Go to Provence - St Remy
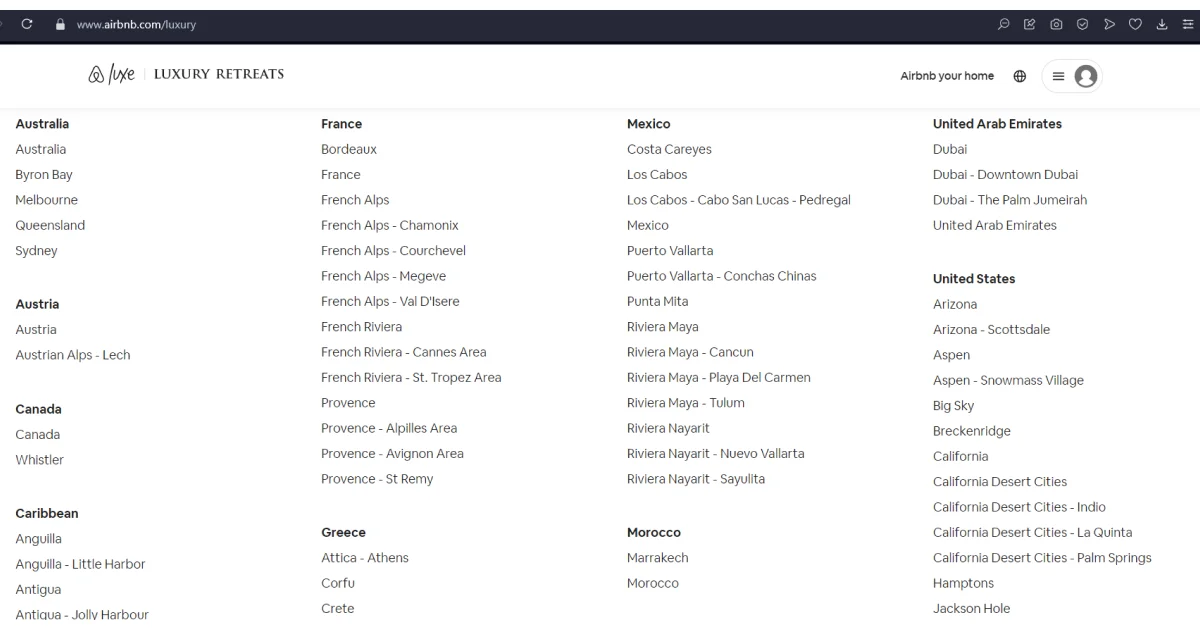The width and height of the screenshot is (1200, 630). (x=377, y=479)
